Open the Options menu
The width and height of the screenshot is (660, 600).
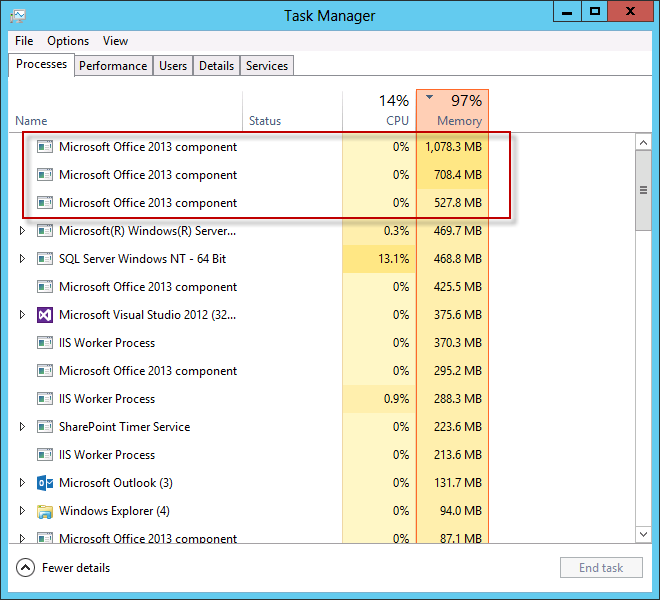pos(68,41)
